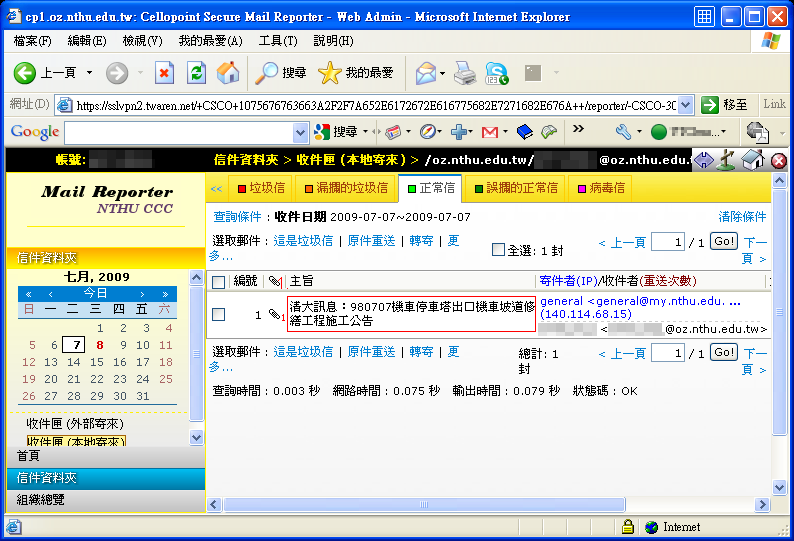Viewport: 794px width, 541px height.
Task: Click the Gmail icon in Google toolbar
Action: pos(490,132)
